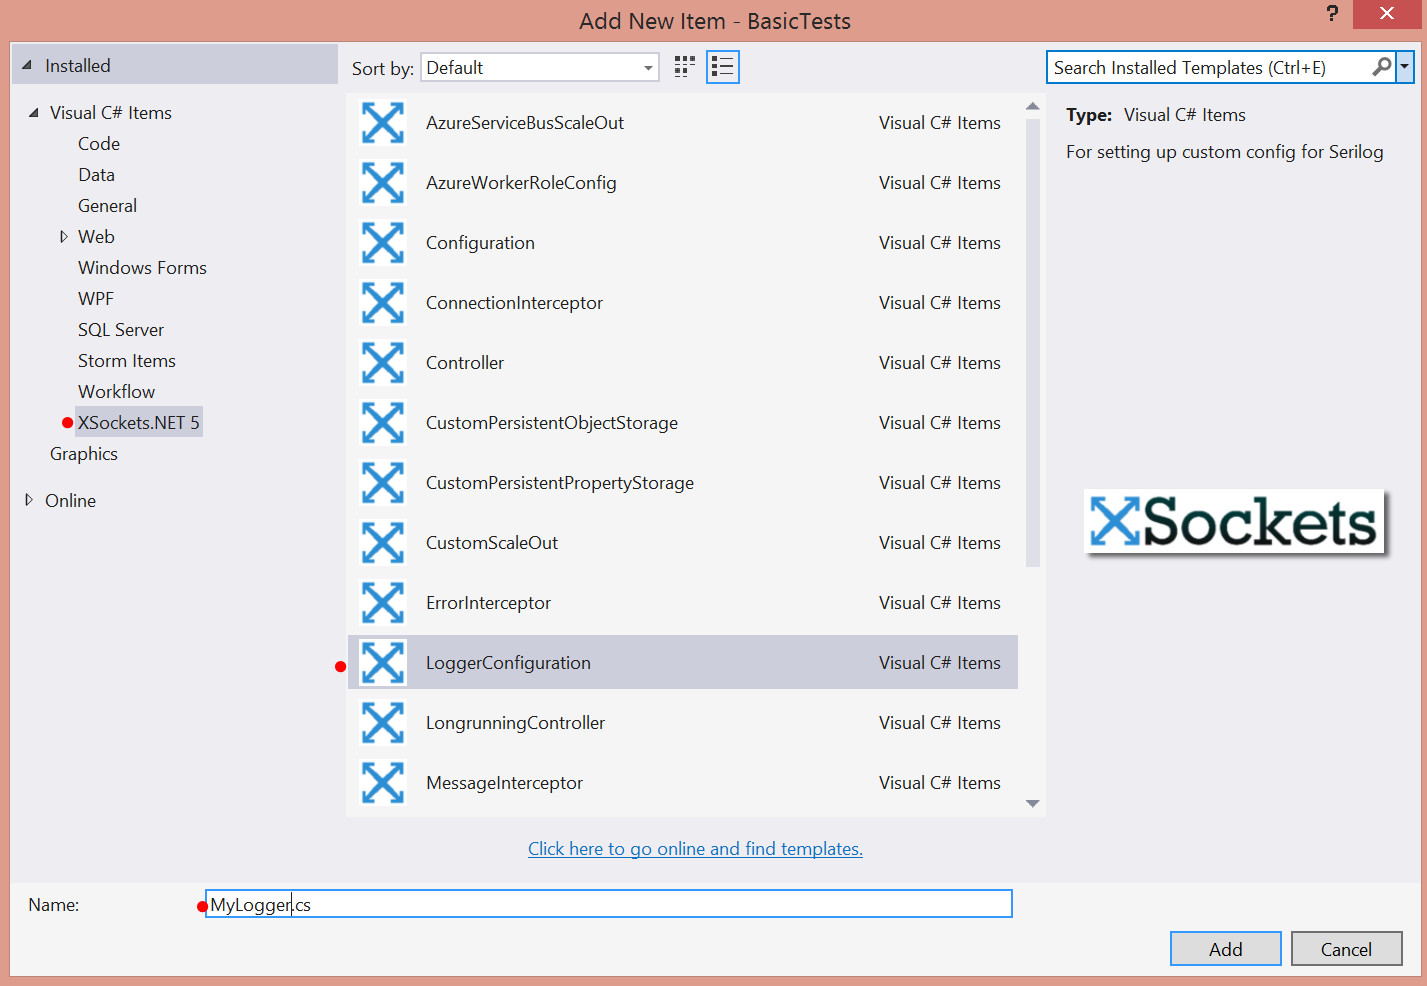
Task: Expand the Online category
Action: pyautogui.click(x=29, y=500)
